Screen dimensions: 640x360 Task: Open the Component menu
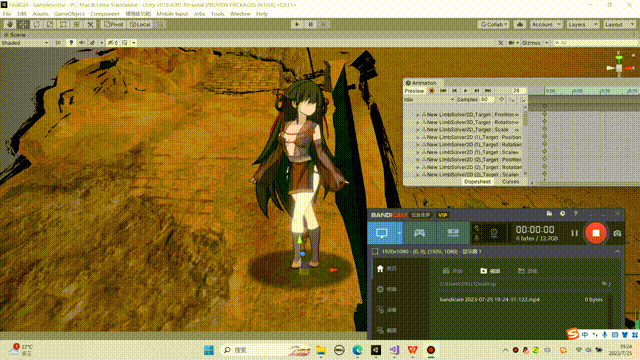pyautogui.click(x=104, y=14)
